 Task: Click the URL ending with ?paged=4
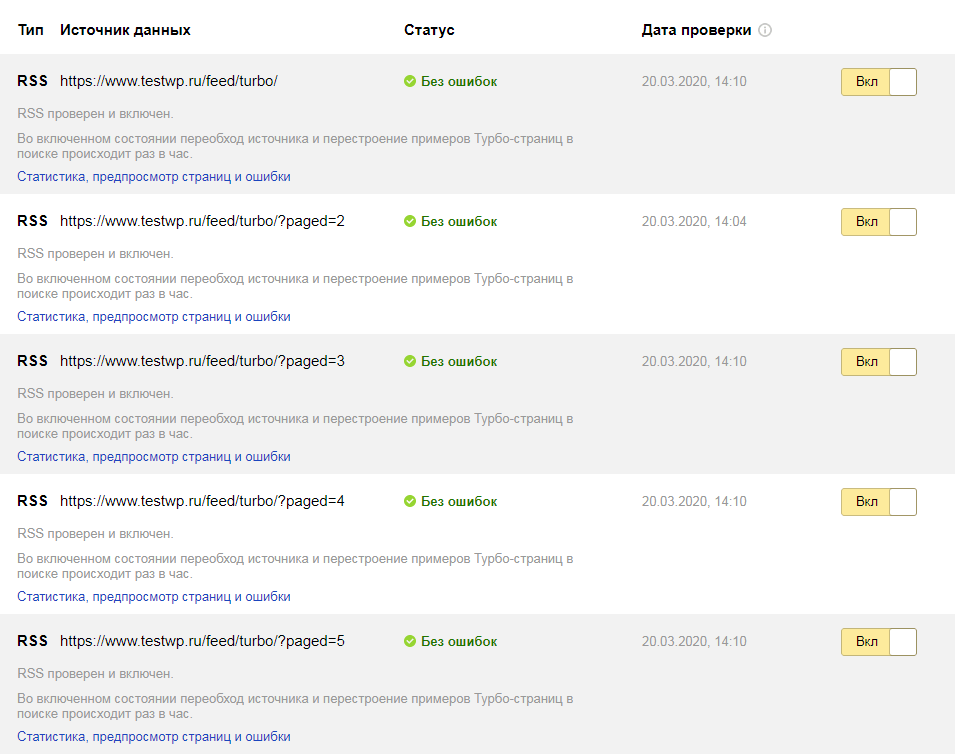pyautogui.click(x=202, y=501)
